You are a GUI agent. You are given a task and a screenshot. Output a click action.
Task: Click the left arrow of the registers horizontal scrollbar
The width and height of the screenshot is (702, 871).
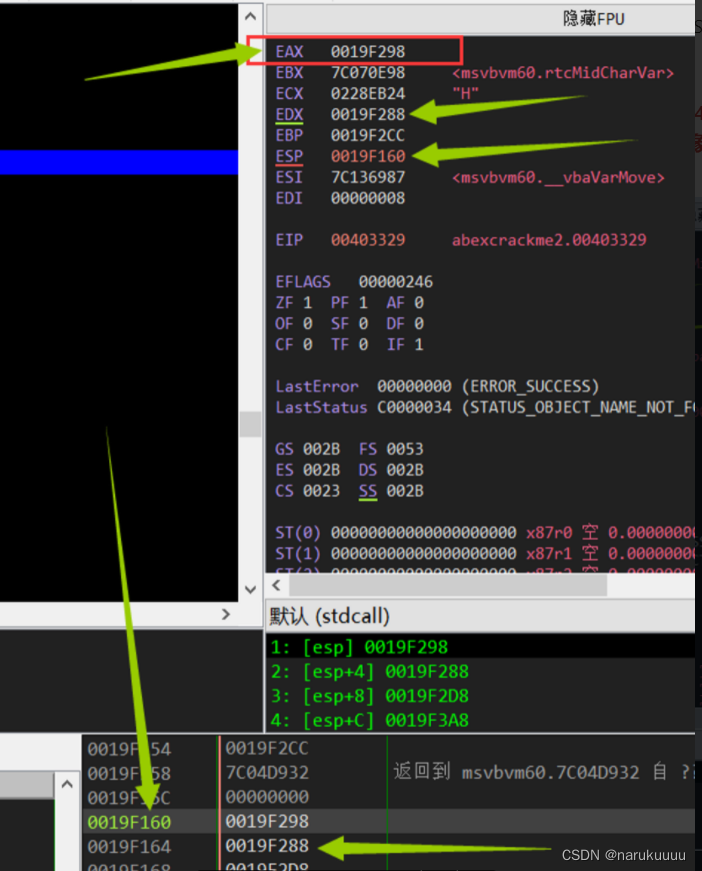pos(277,585)
